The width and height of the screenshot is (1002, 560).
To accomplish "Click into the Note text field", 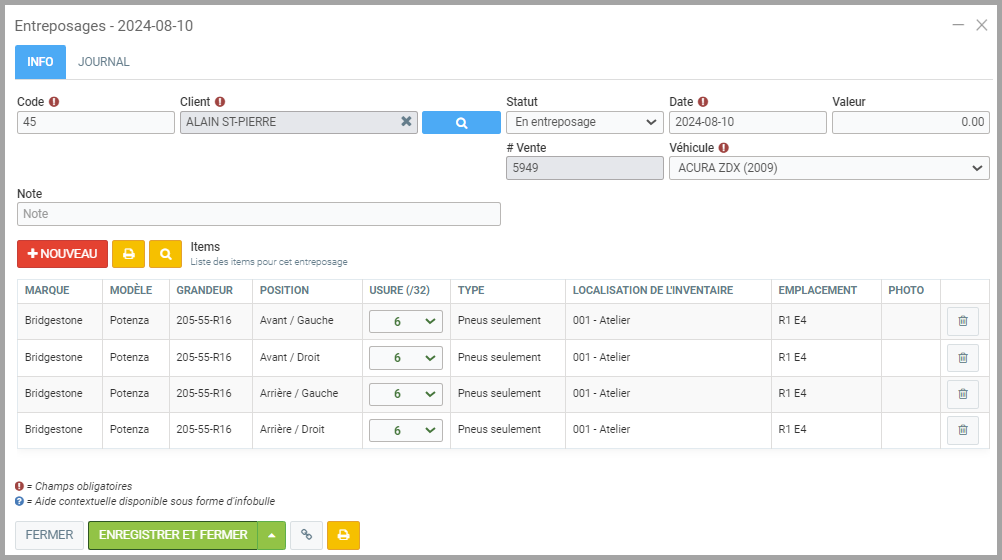I will pyautogui.click(x=258, y=214).
